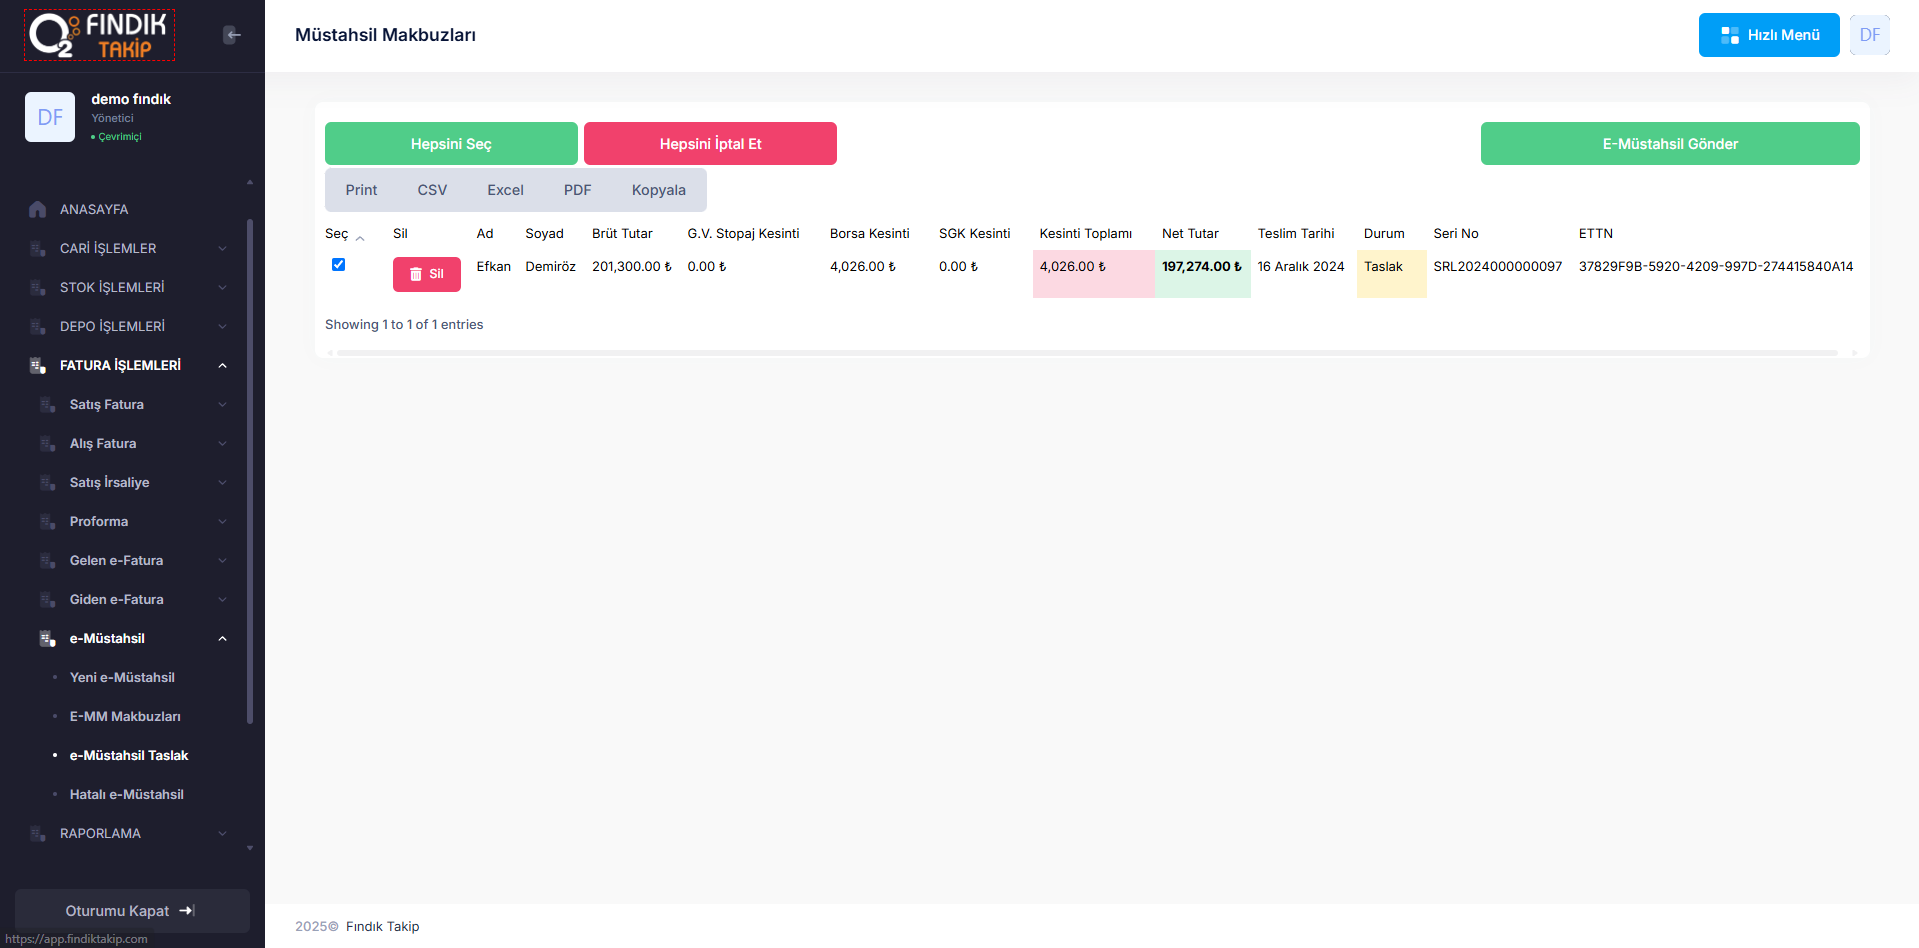Click Hepsini İptal Et button
This screenshot has height=948, width=1919.
click(710, 144)
